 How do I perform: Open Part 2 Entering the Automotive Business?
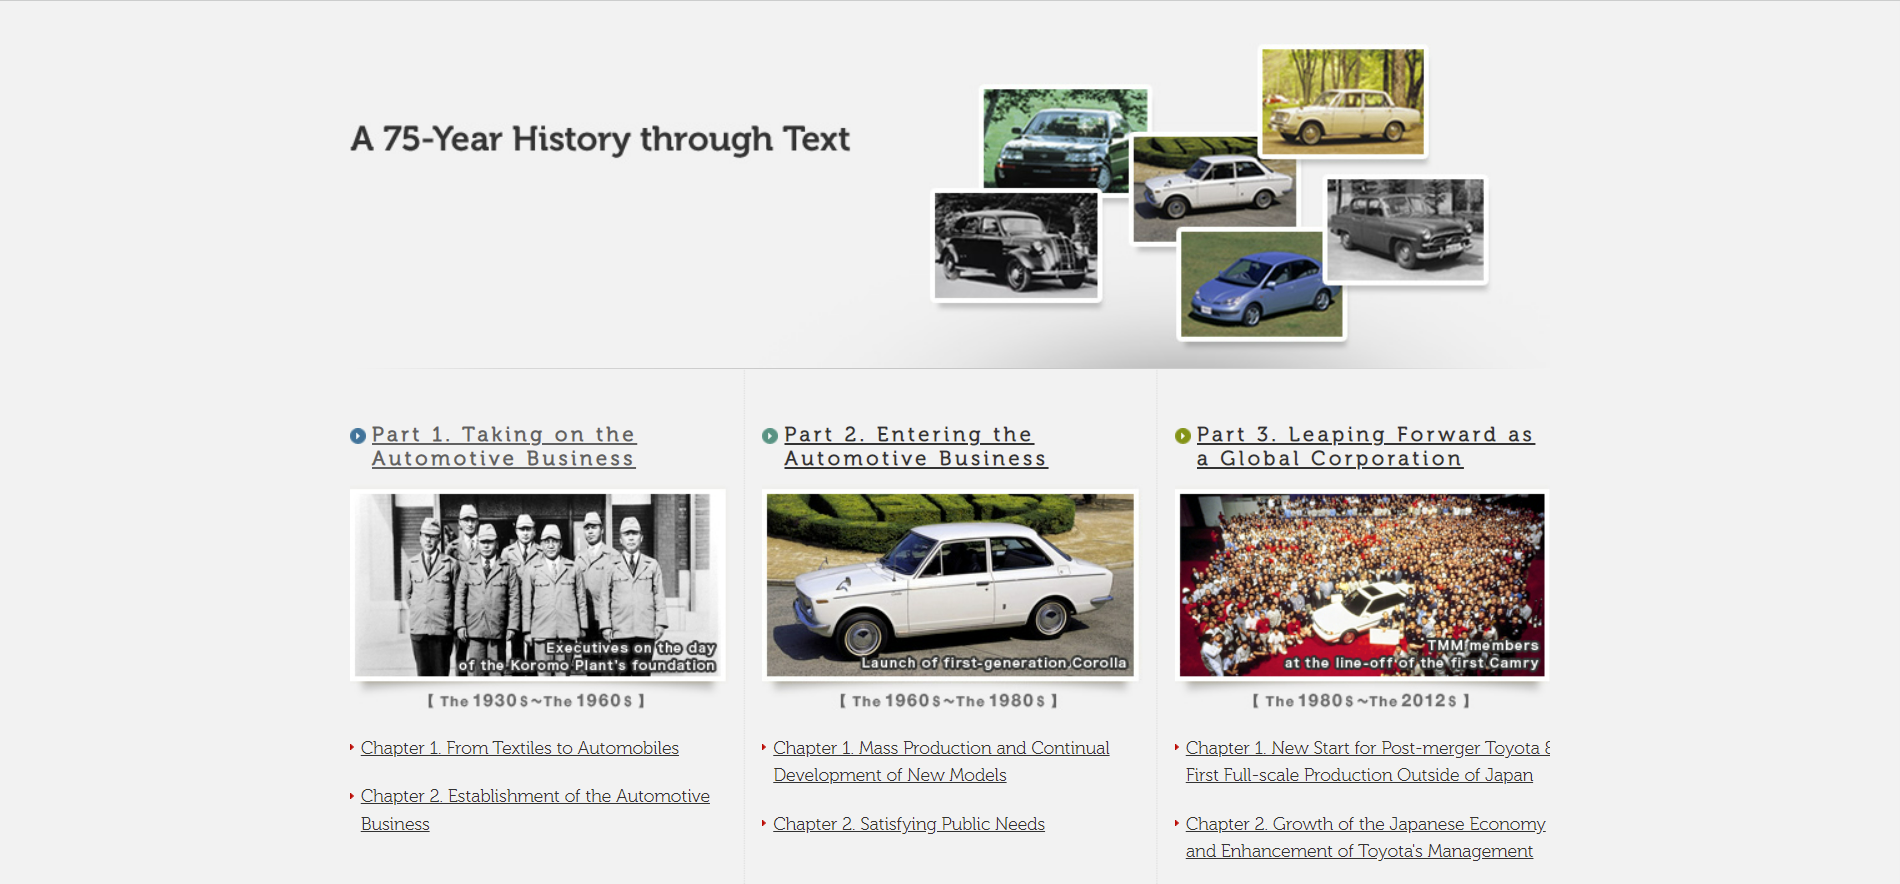click(x=914, y=447)
